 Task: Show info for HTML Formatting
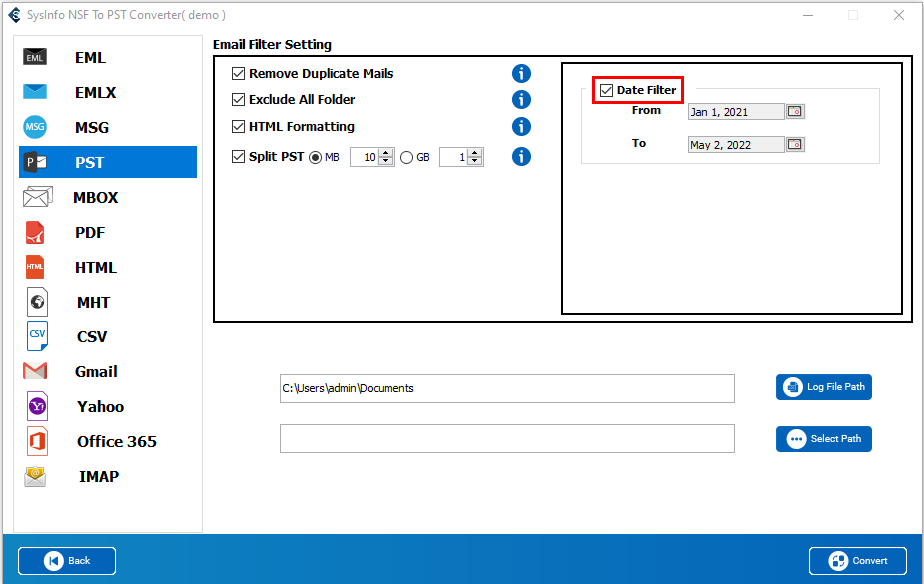tap(521, 127)
